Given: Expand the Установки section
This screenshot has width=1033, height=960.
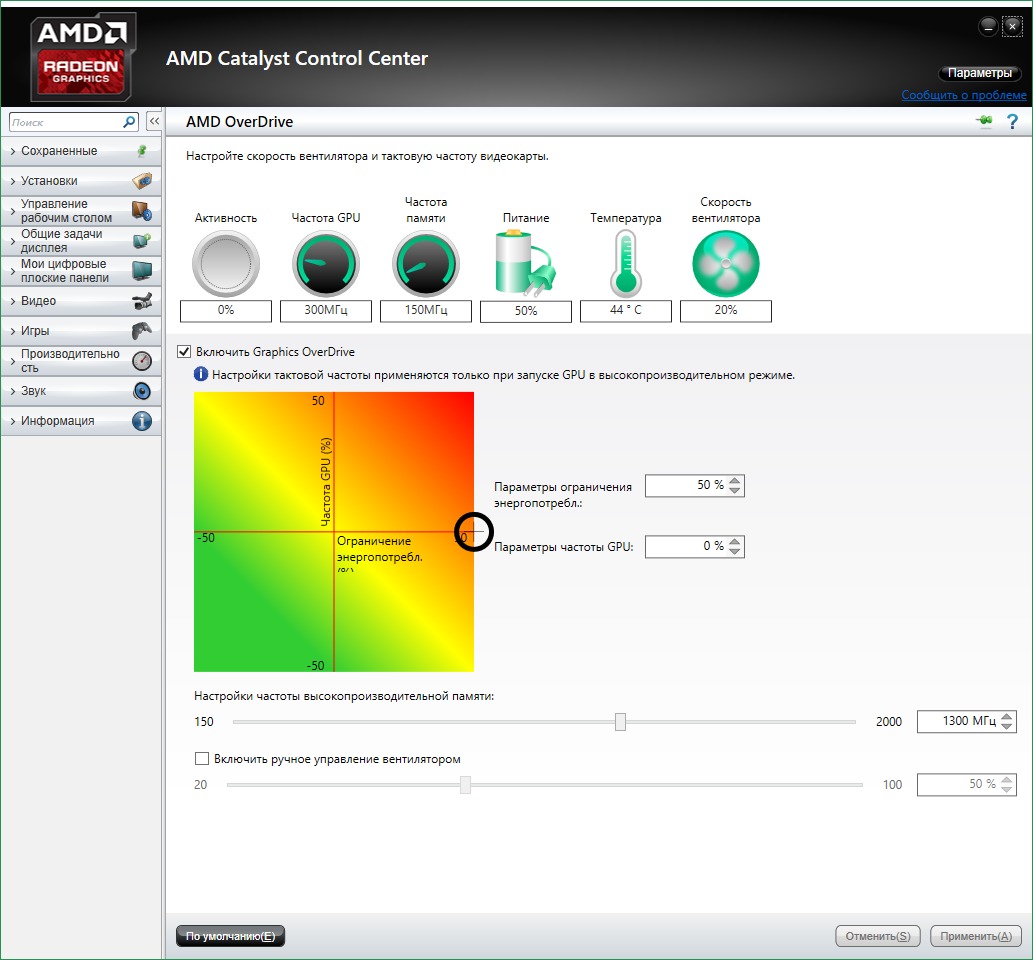Looking at the screenshot, I should tap(13, 181).
